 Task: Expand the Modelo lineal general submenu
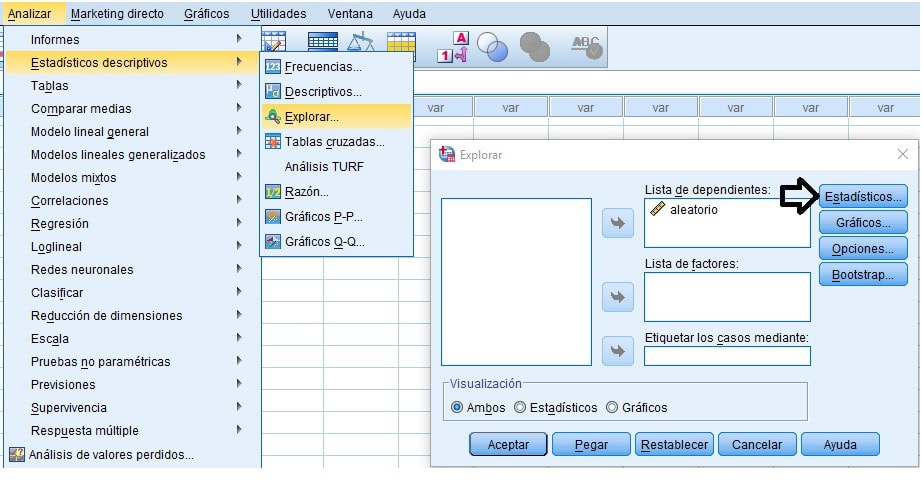(x=239, y=130)
